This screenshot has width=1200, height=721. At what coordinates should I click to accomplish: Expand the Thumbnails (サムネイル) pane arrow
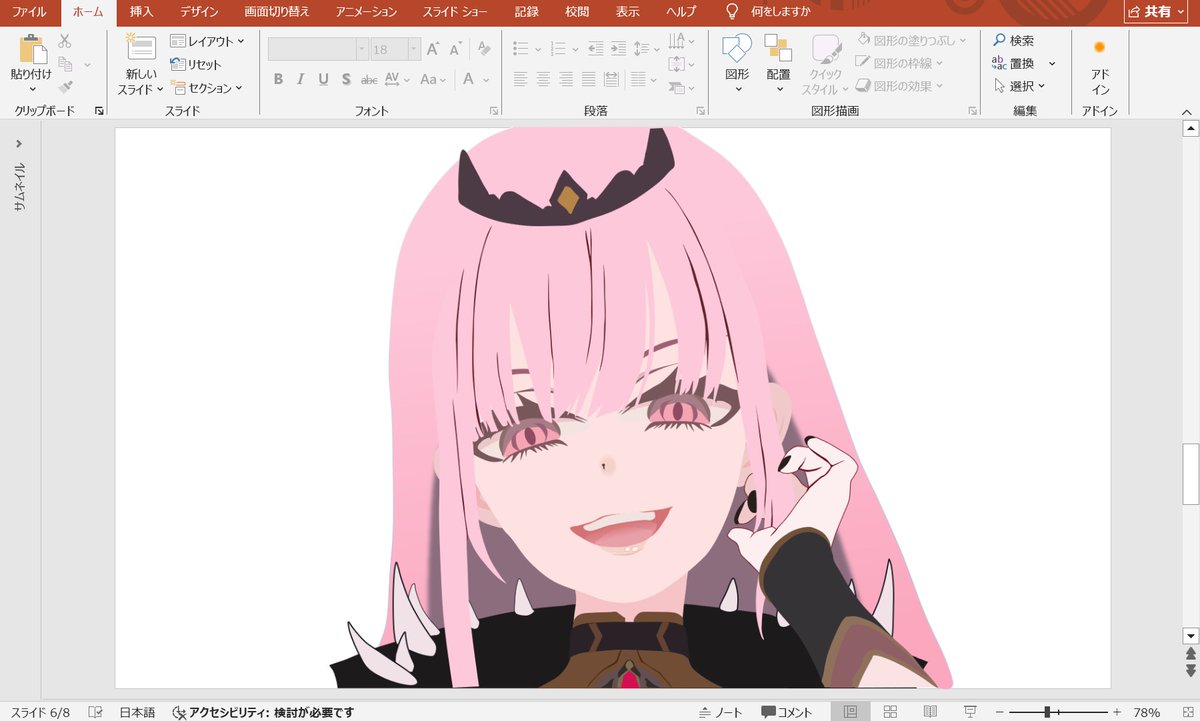[19, 143]
